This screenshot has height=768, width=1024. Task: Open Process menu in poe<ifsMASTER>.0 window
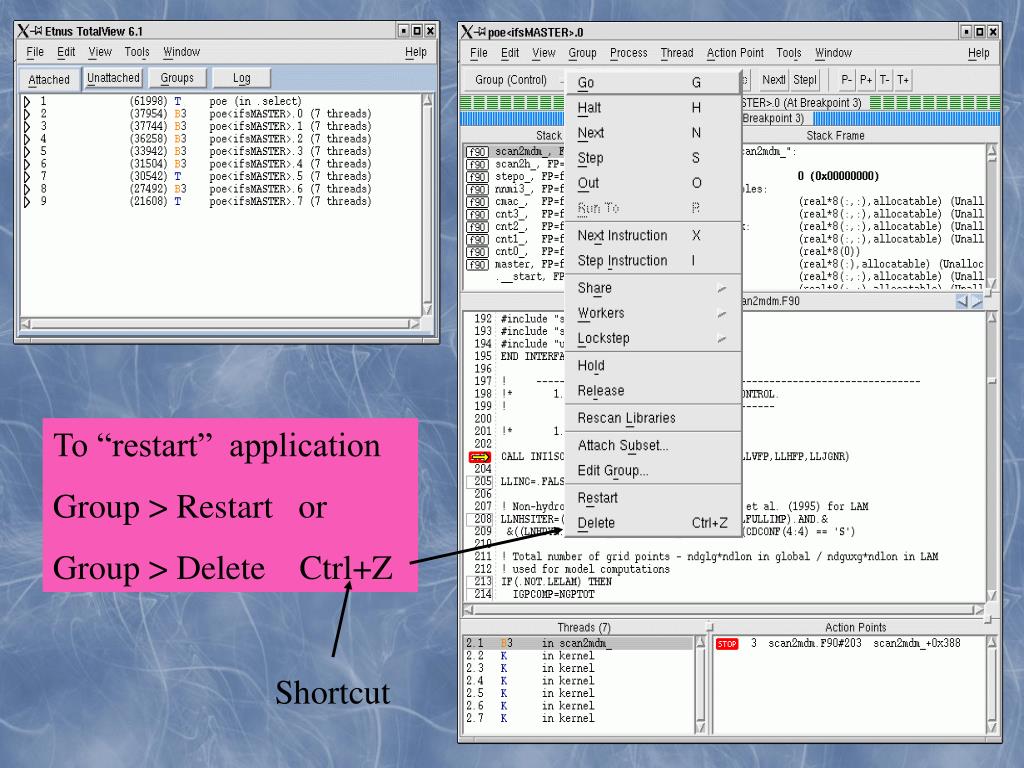point(628,53)
